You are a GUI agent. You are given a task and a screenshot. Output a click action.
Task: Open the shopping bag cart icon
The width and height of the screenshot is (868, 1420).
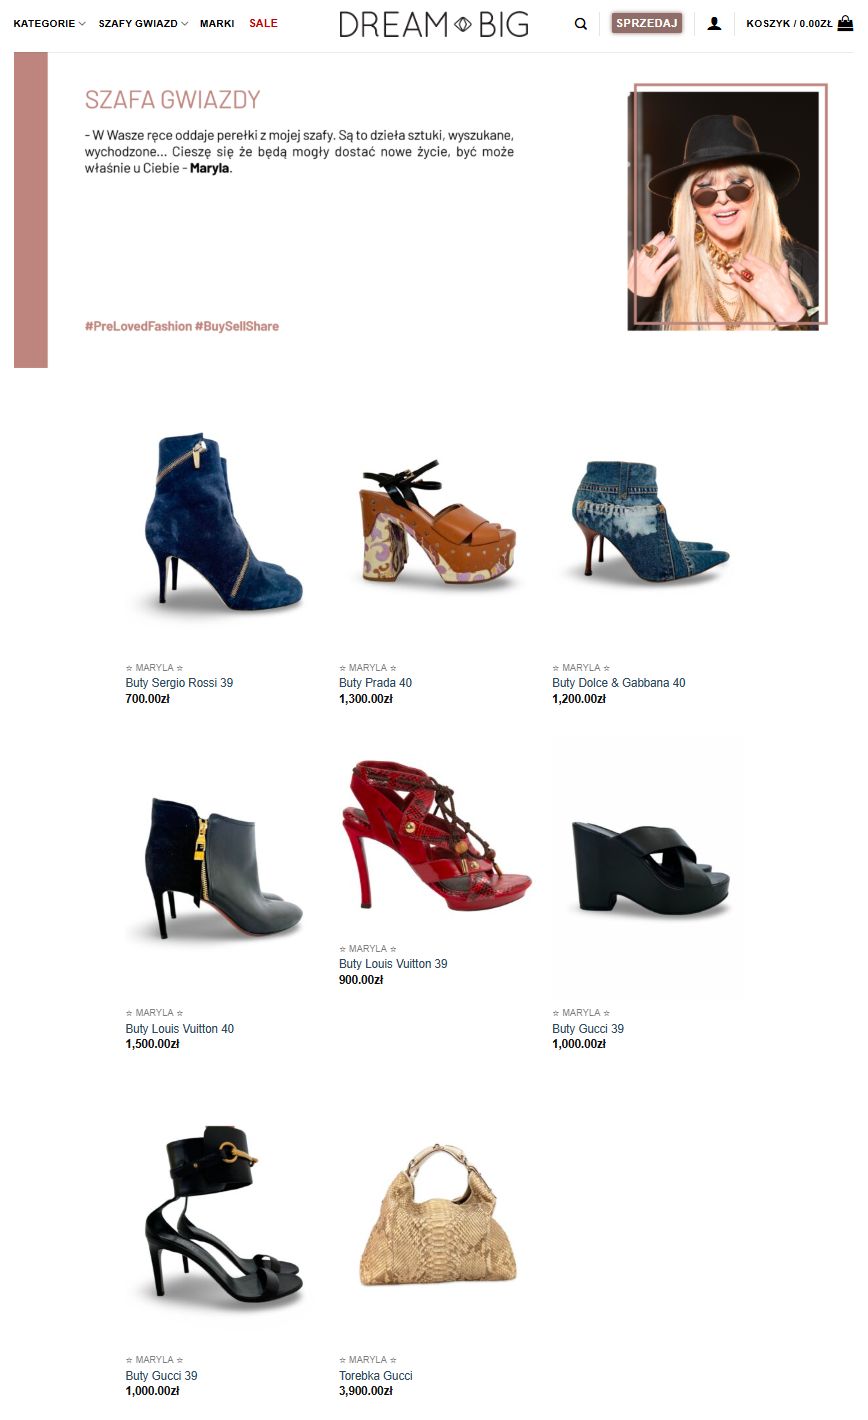point(846,23)
